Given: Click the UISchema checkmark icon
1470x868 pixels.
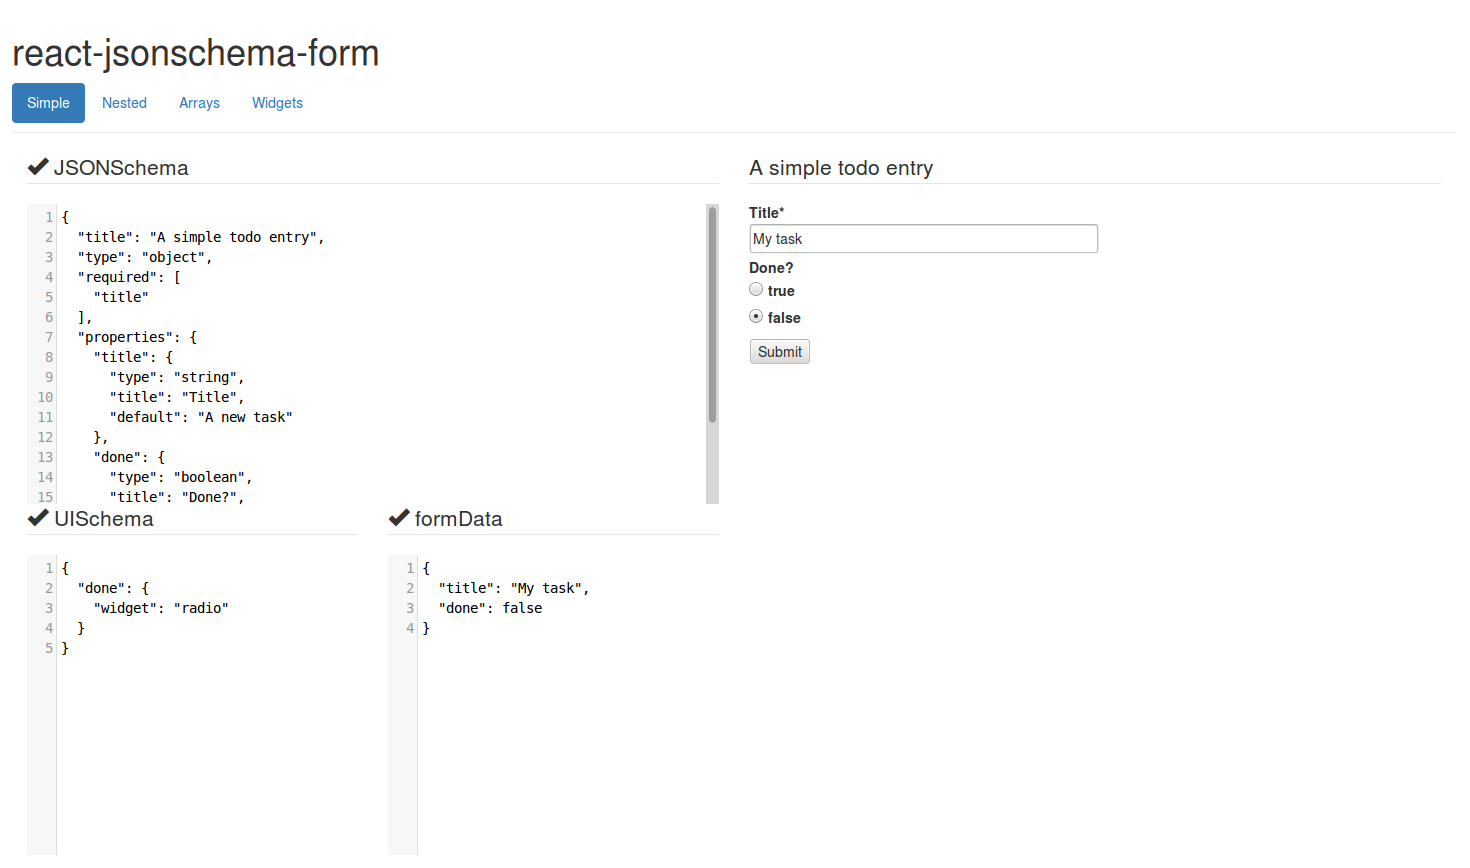Looking at the screenshot, I should click(x=38, y=518).
